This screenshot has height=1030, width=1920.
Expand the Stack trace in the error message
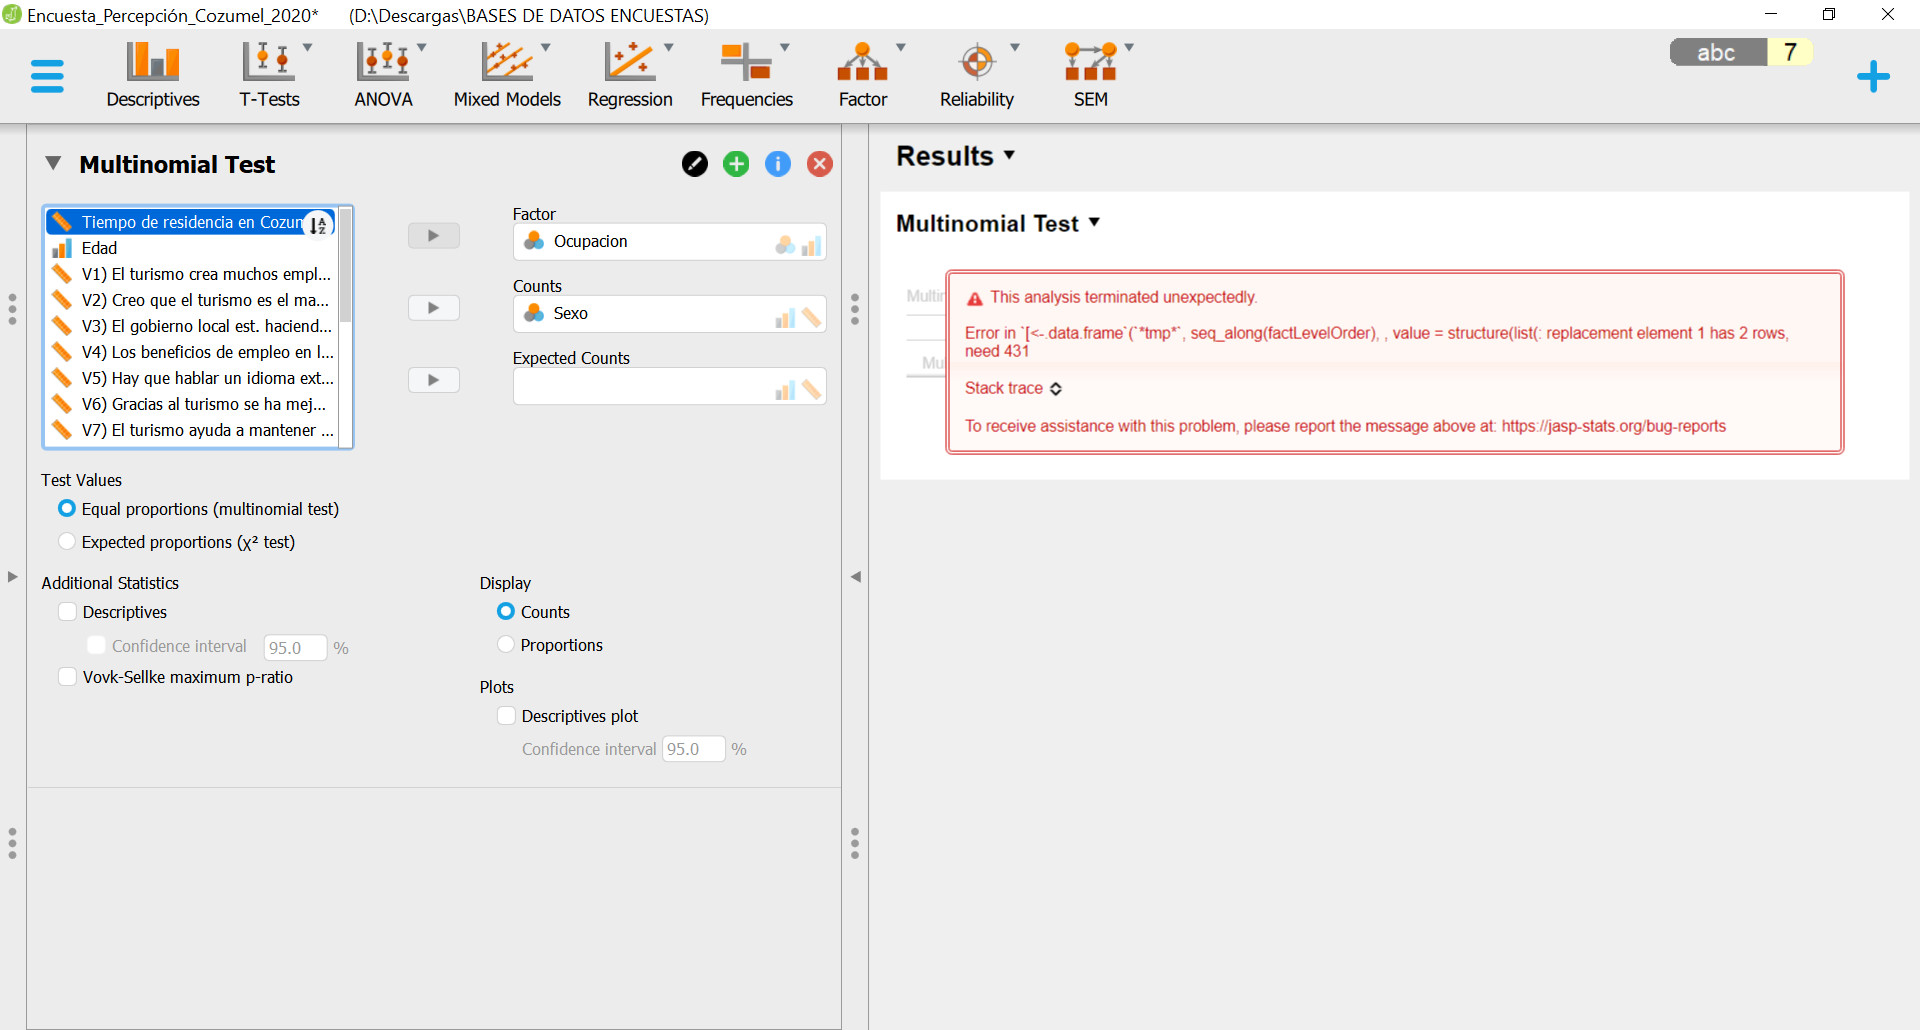[1057, 388]
